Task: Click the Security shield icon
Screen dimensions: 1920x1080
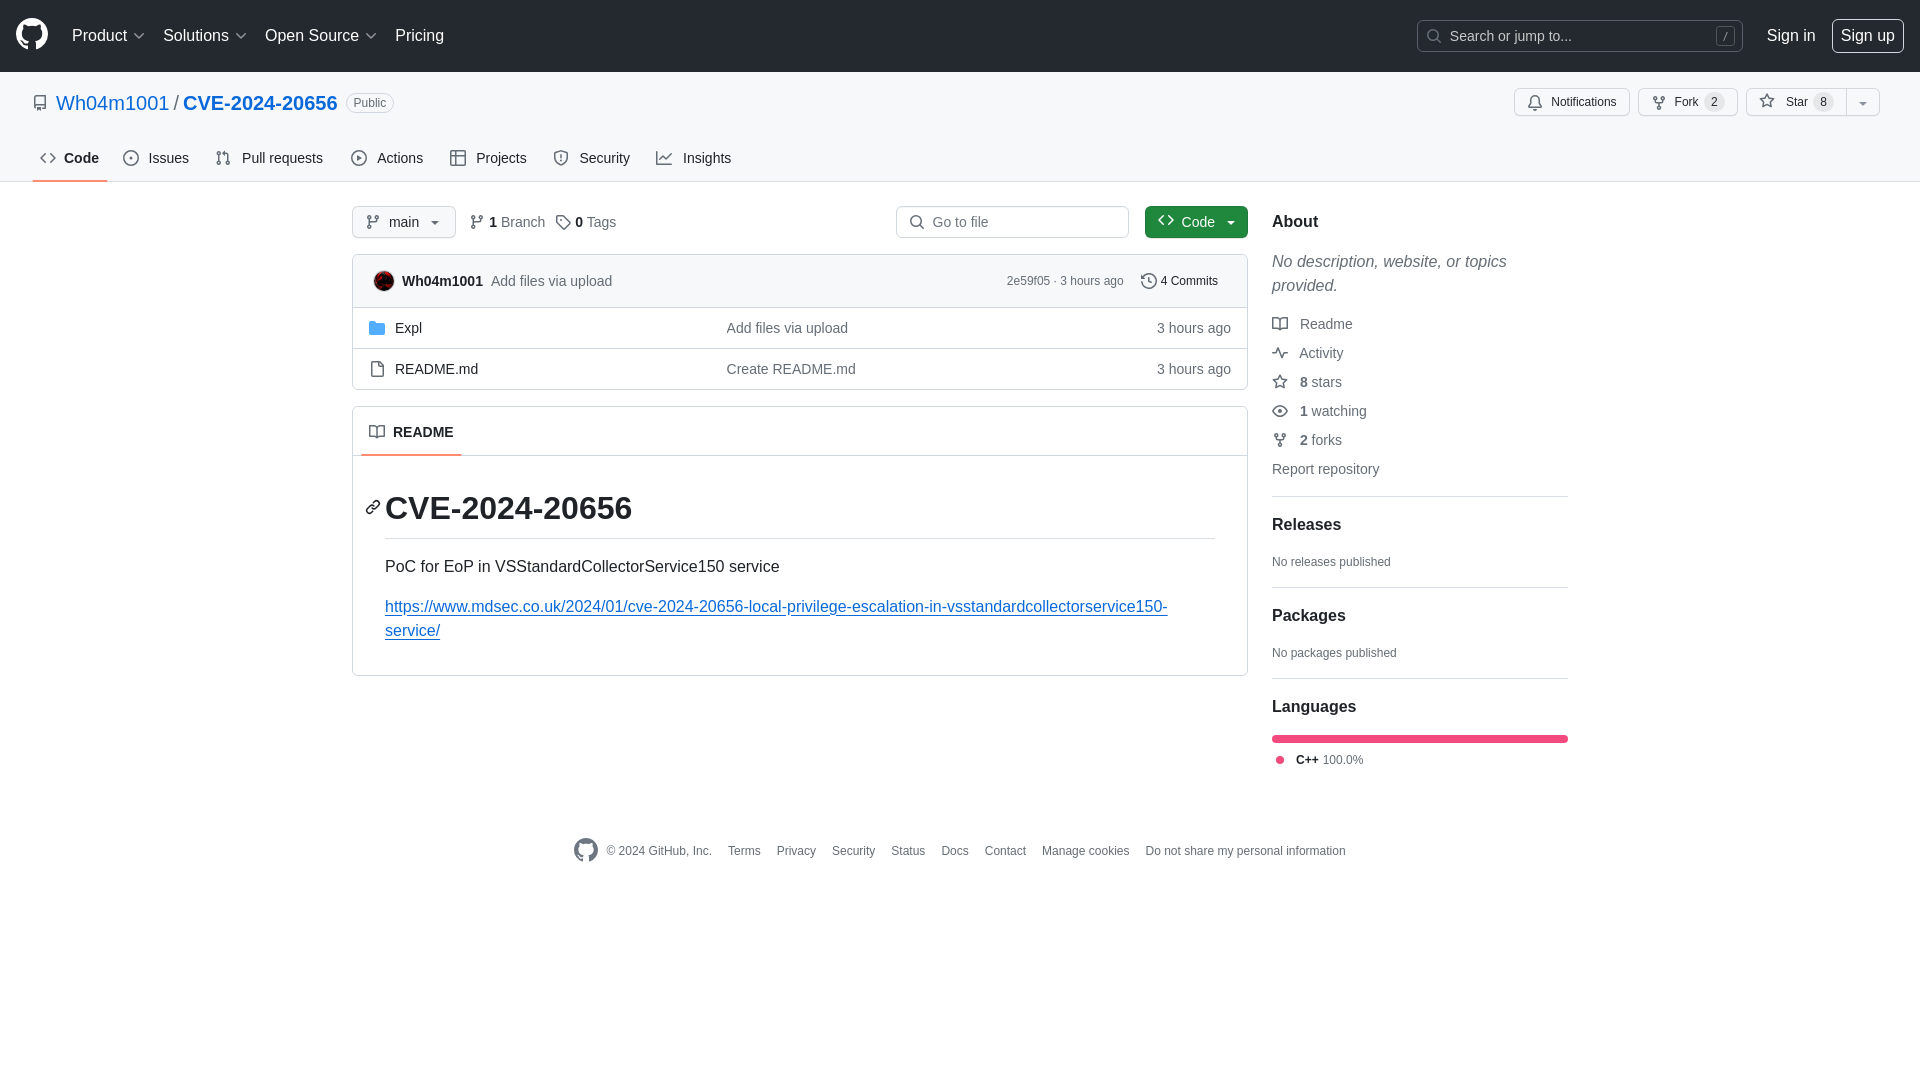Action: [562, 157]
